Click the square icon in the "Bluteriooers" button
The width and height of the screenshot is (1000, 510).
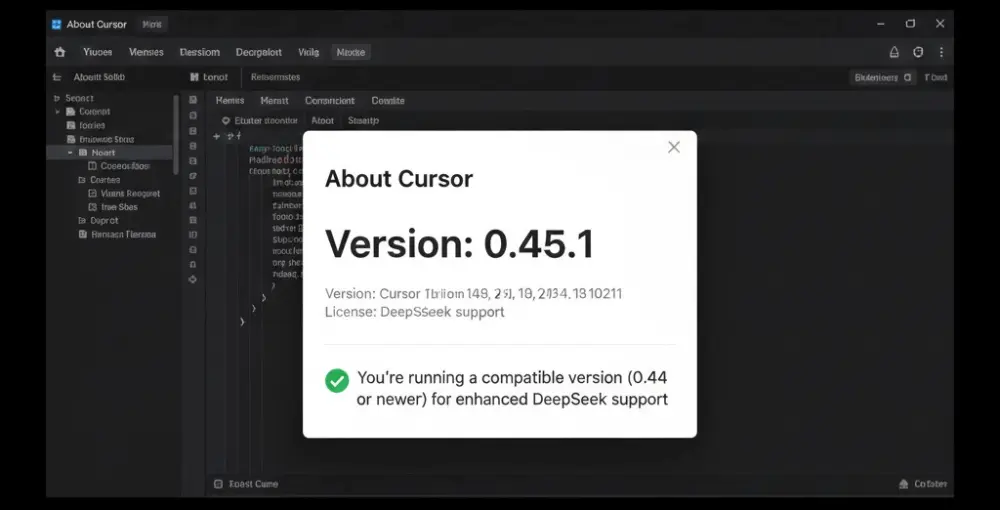(908, 77)
